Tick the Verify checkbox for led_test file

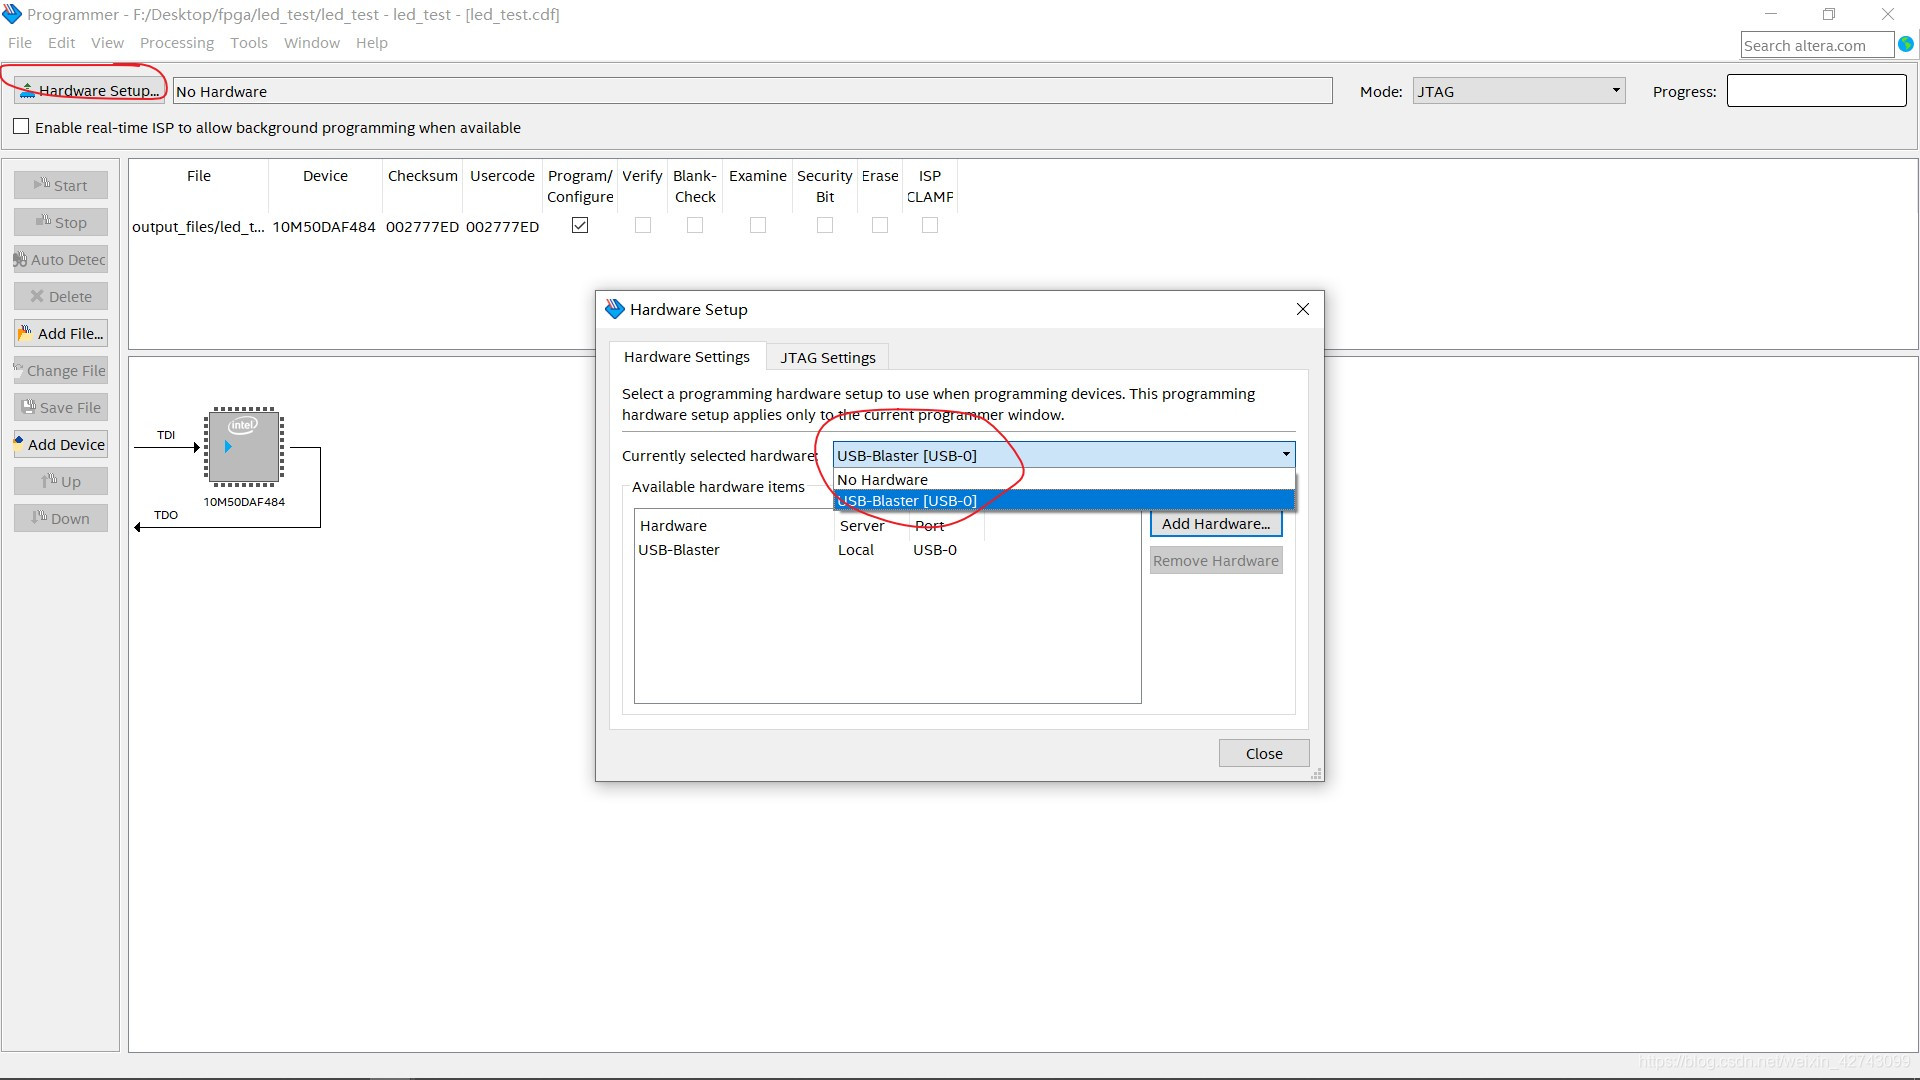point(643,225)
